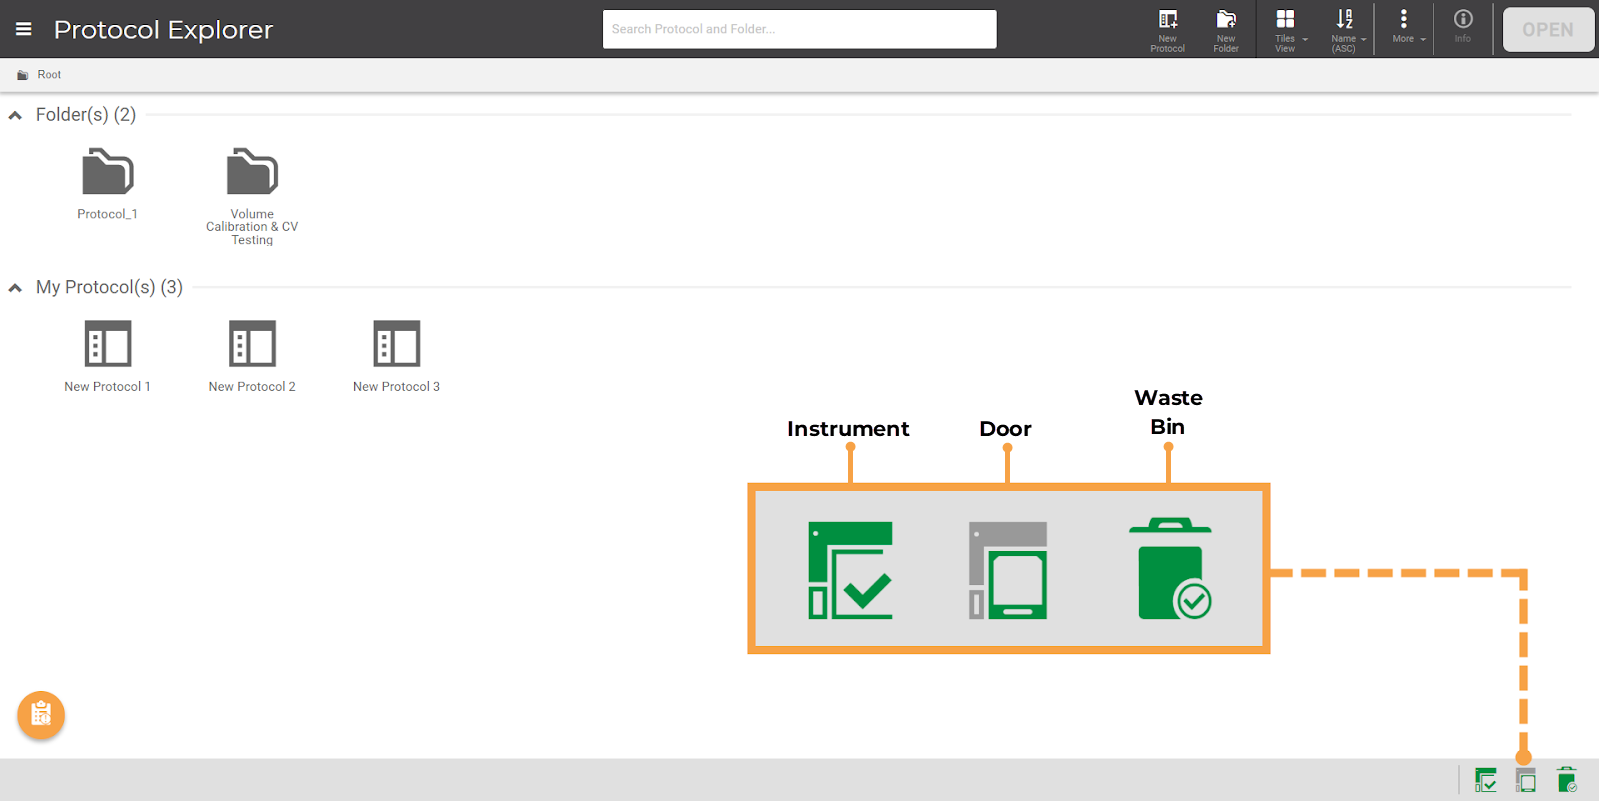This screenshot has height=801, width=1599.
Task: Collapse the My Protocol(s) section
Action: click(x=15, y=288)
